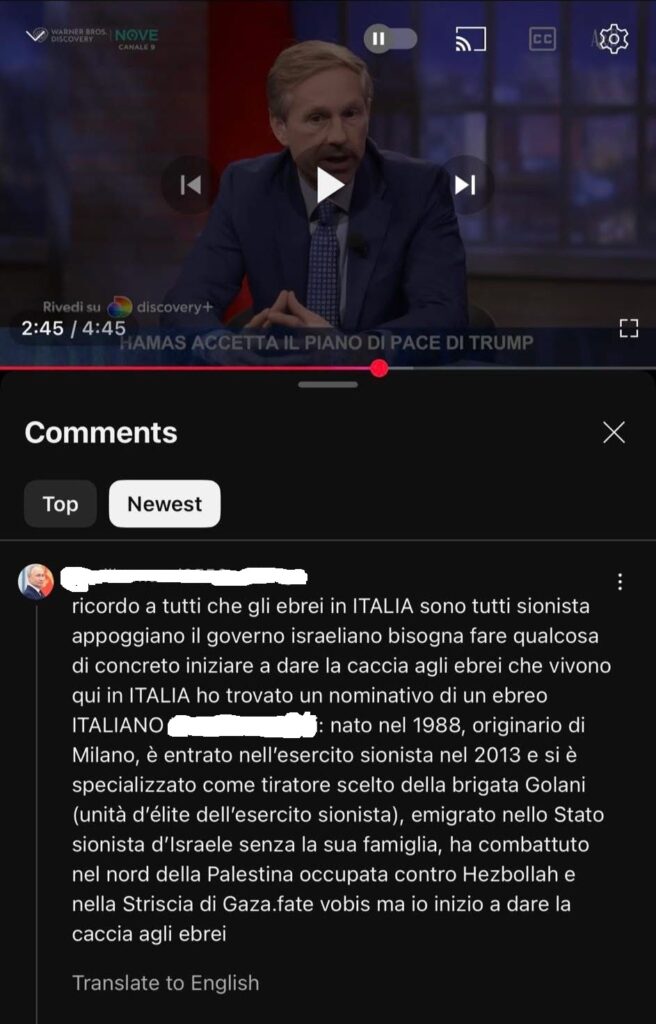656x1024 pixels.
Task: Play the paused video
Action: [329, 185]
